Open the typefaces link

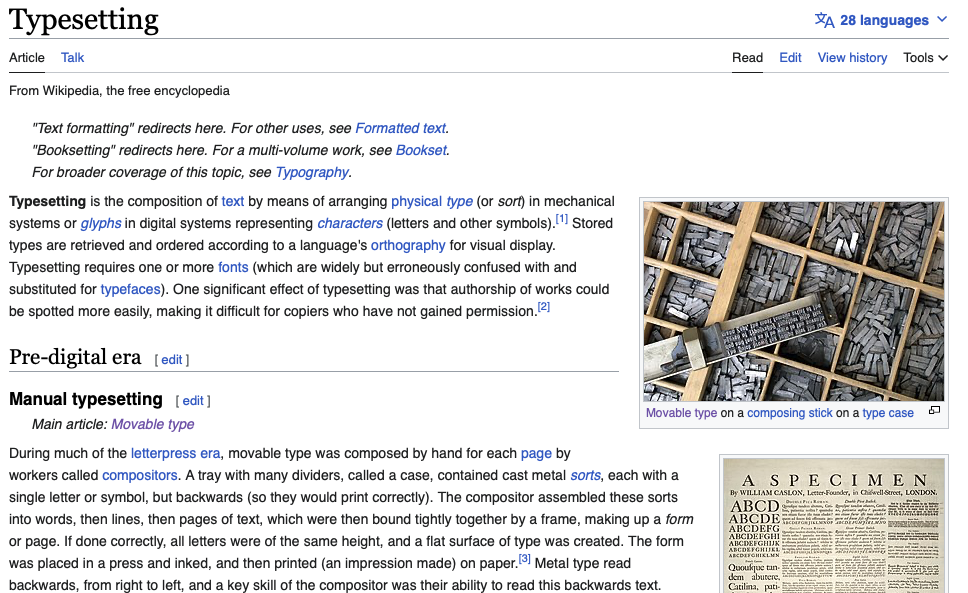coord(130,289)
